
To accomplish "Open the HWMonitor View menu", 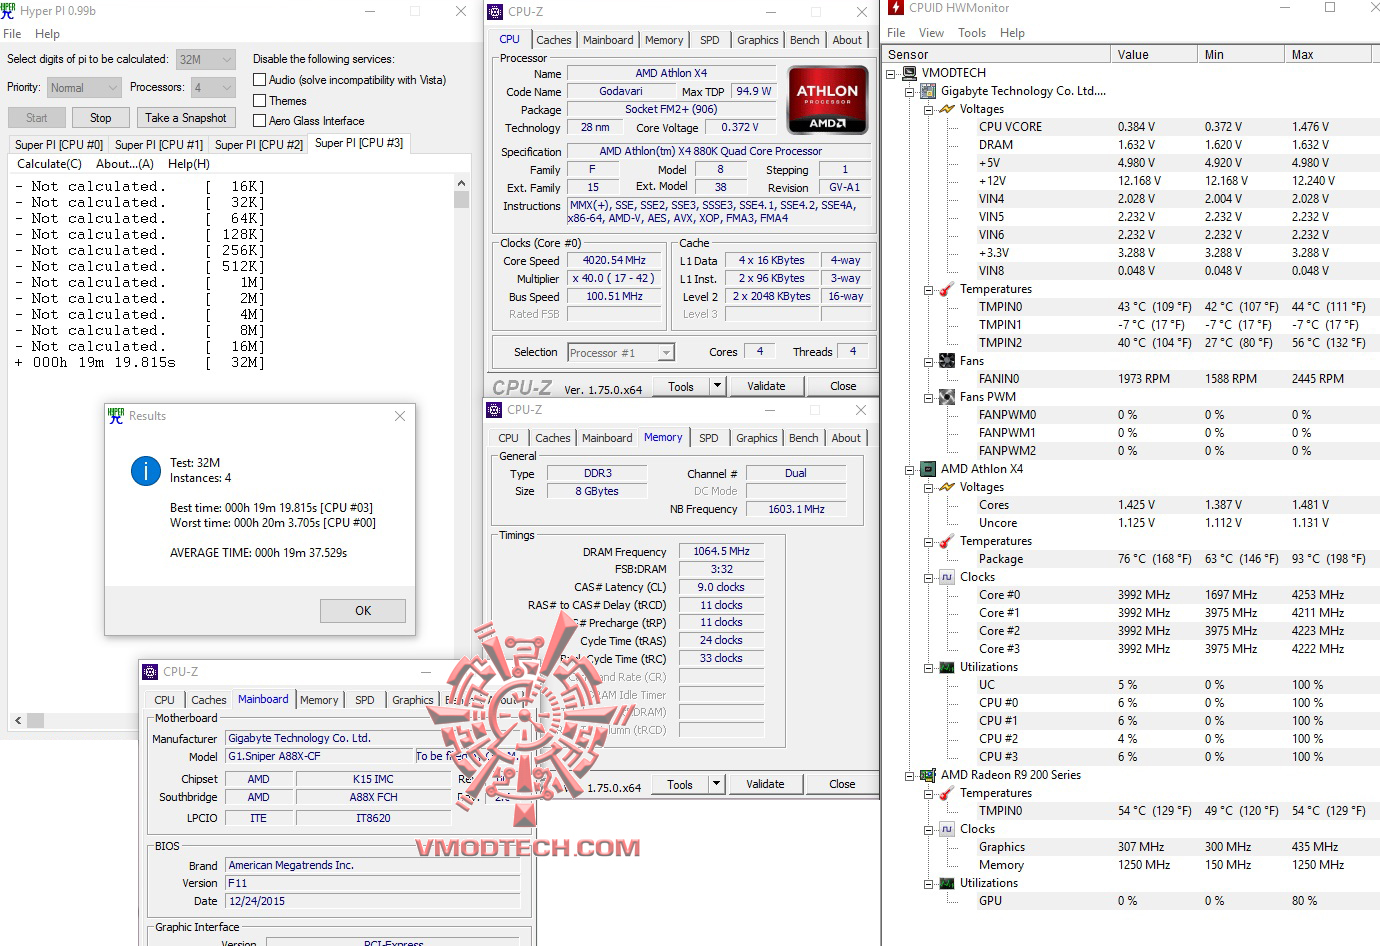I will click(x=931, y=33).
